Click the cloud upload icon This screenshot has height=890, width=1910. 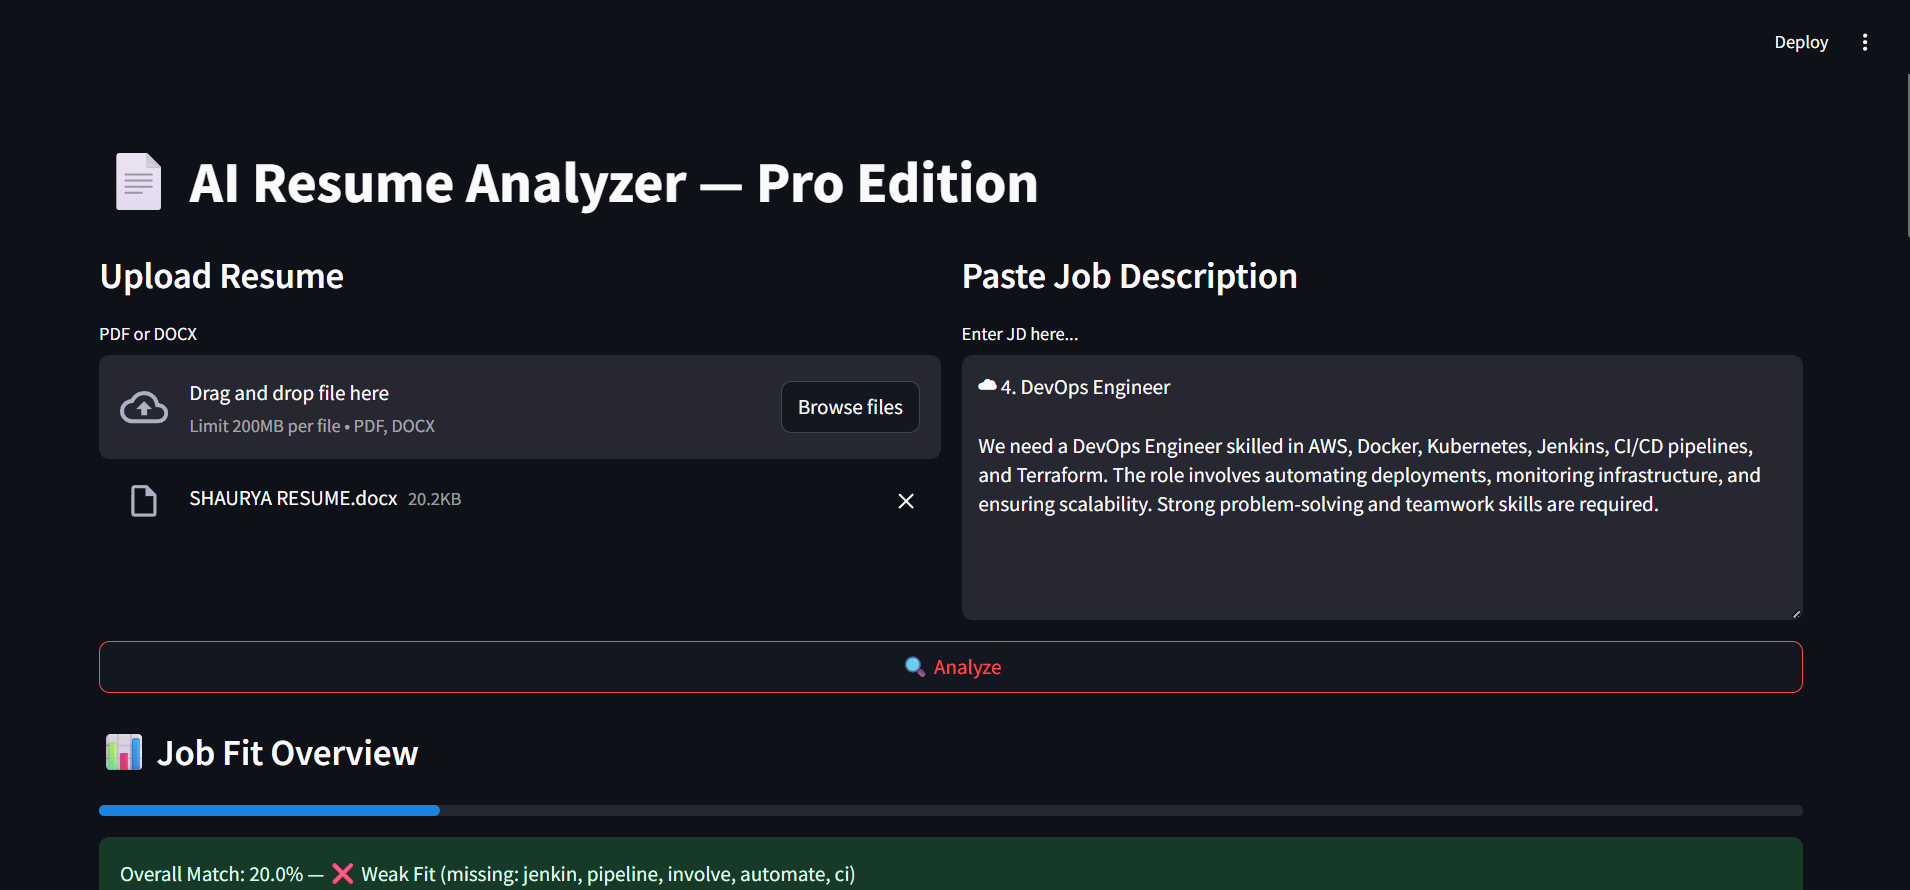(x=144, y=408)
